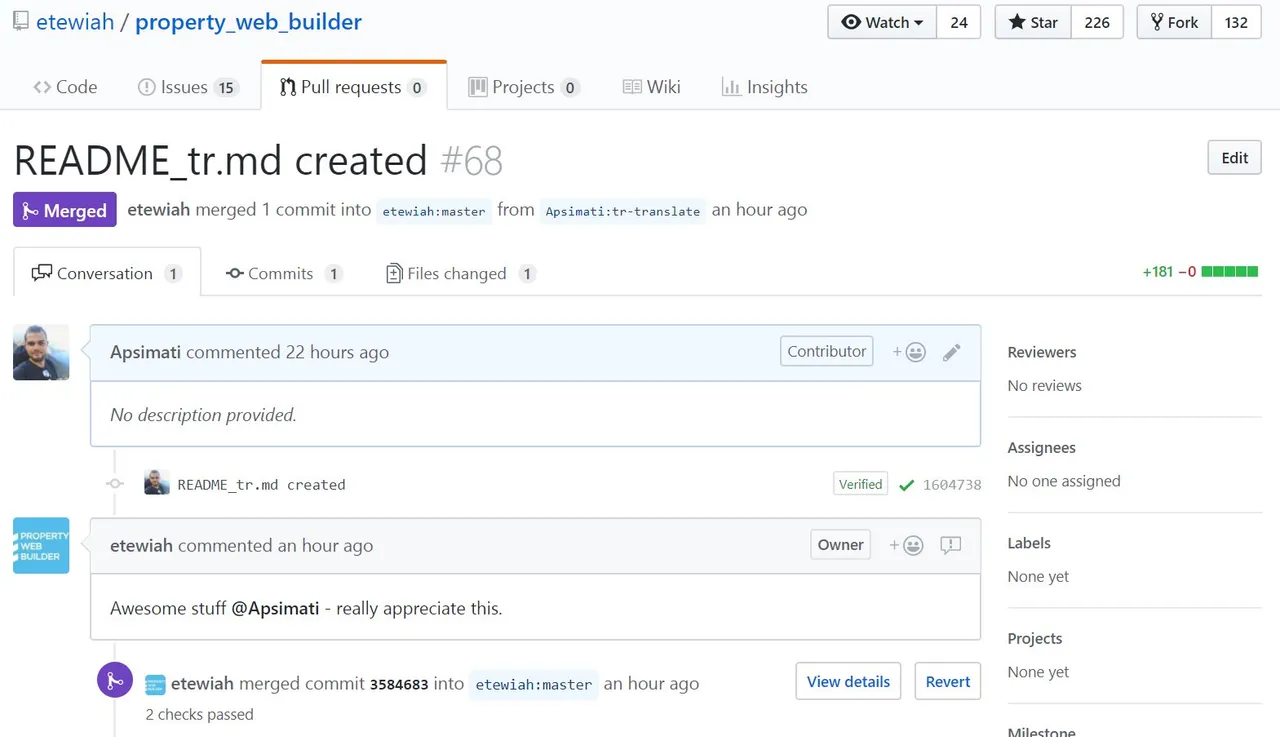Open commit hash 1604738
1280x737 pixels.
pyautogui.click(x=952, y=484)
